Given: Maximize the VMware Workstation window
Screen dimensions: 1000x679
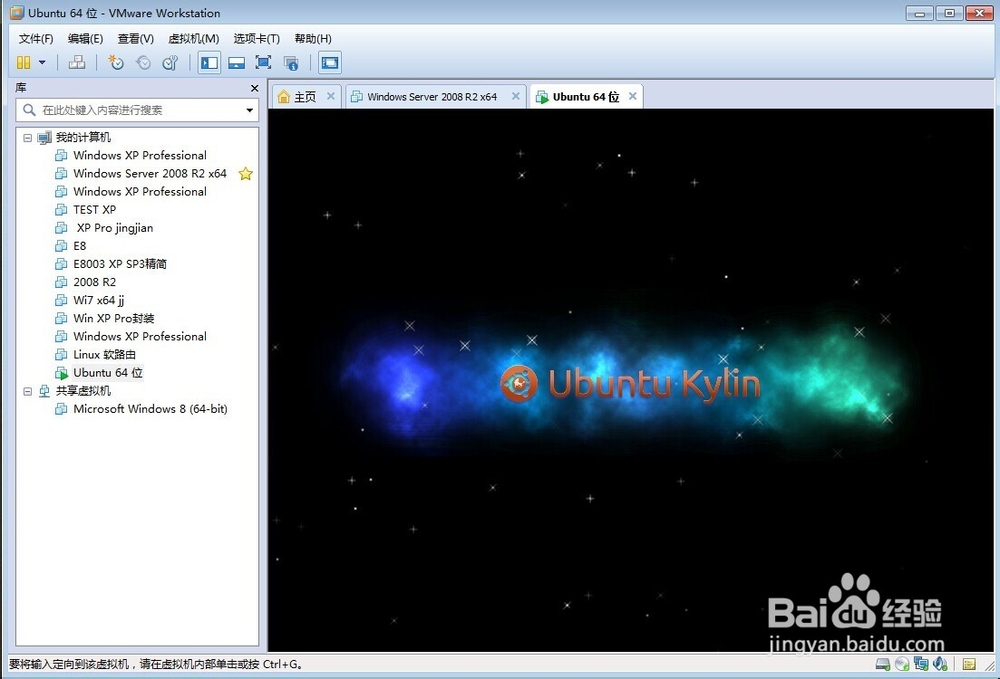Looking at the screenshot, I should (x=949, y=13).
